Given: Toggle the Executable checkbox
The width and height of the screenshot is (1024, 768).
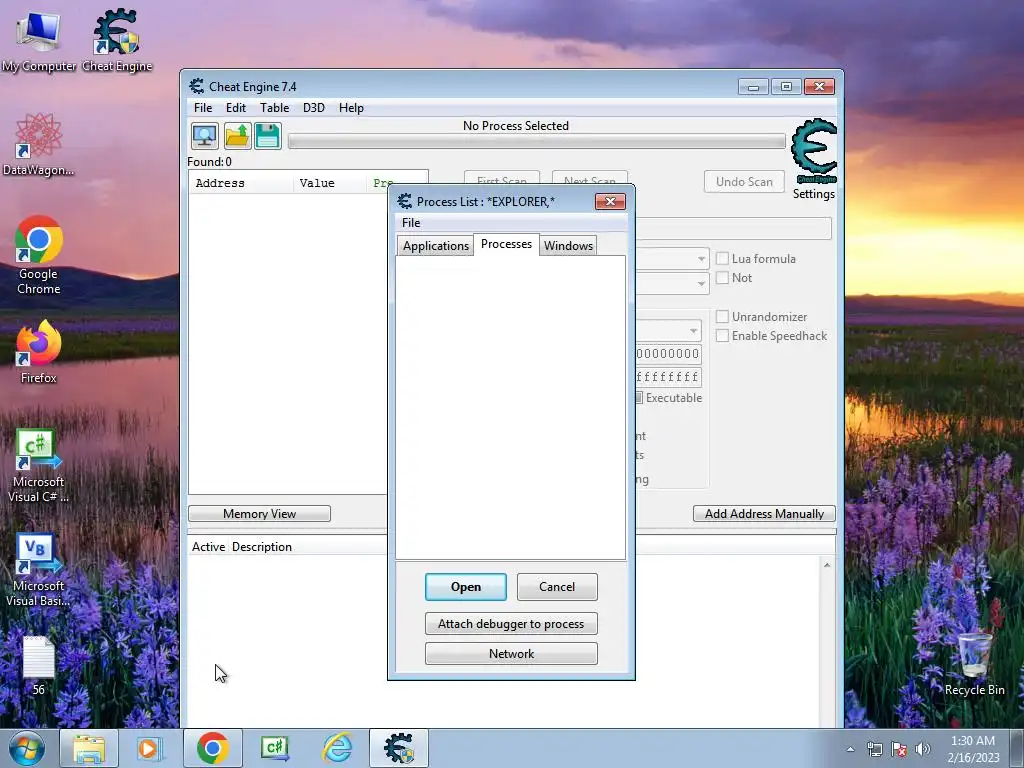Looking at the screenshot, I should click(639, 398).
